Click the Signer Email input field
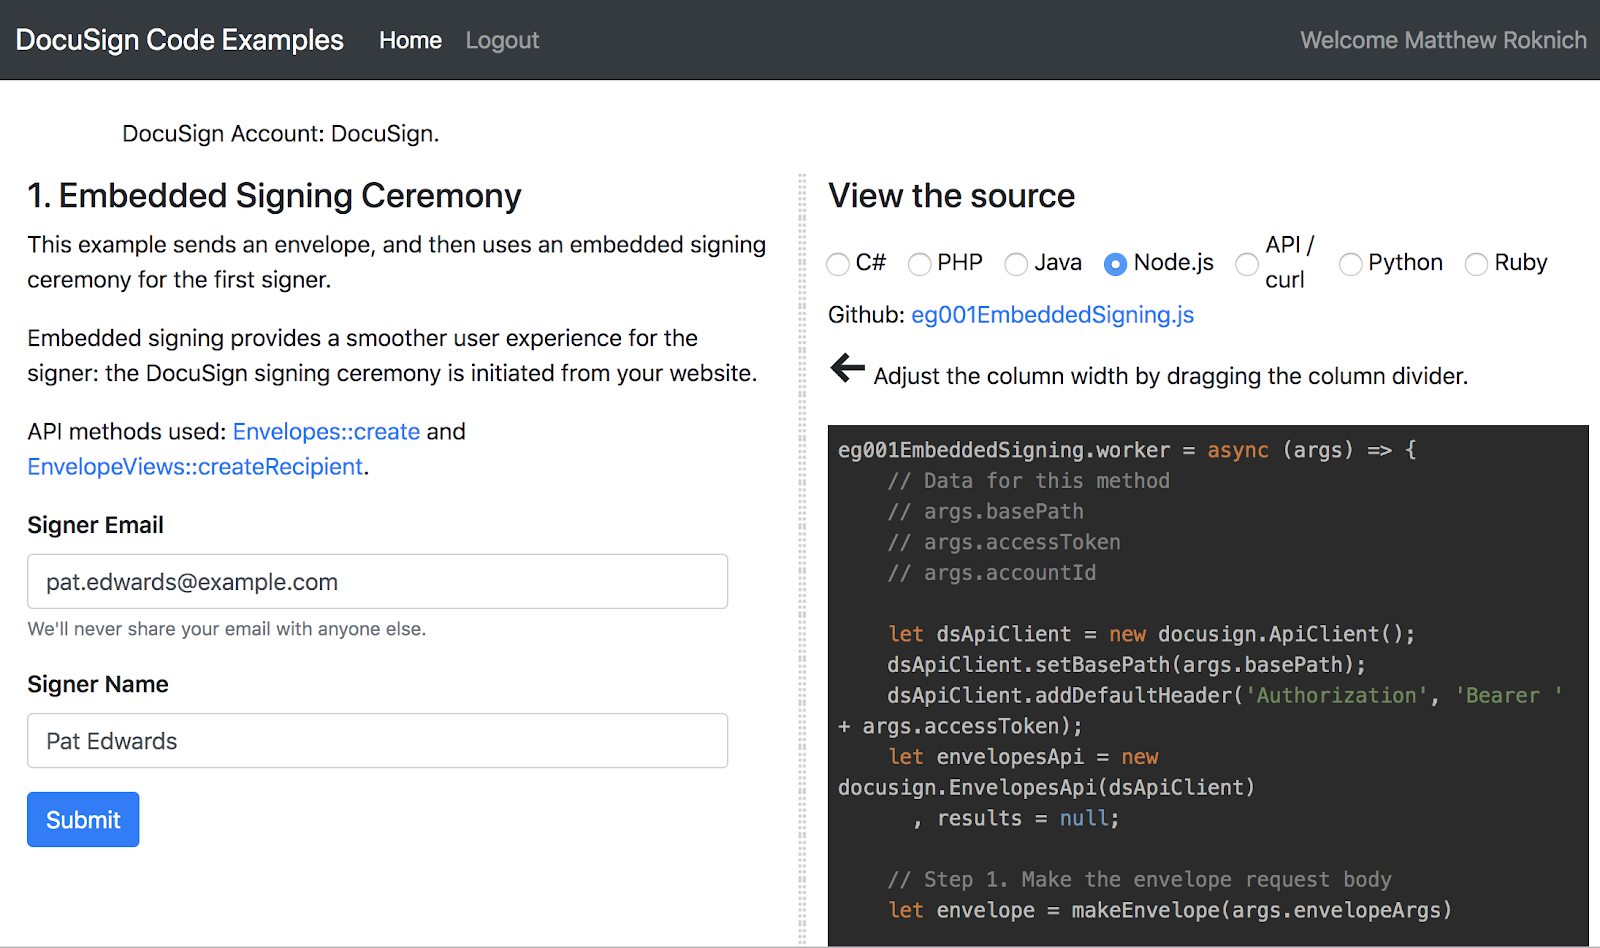The image size is (1600, 948). point(377,582)
